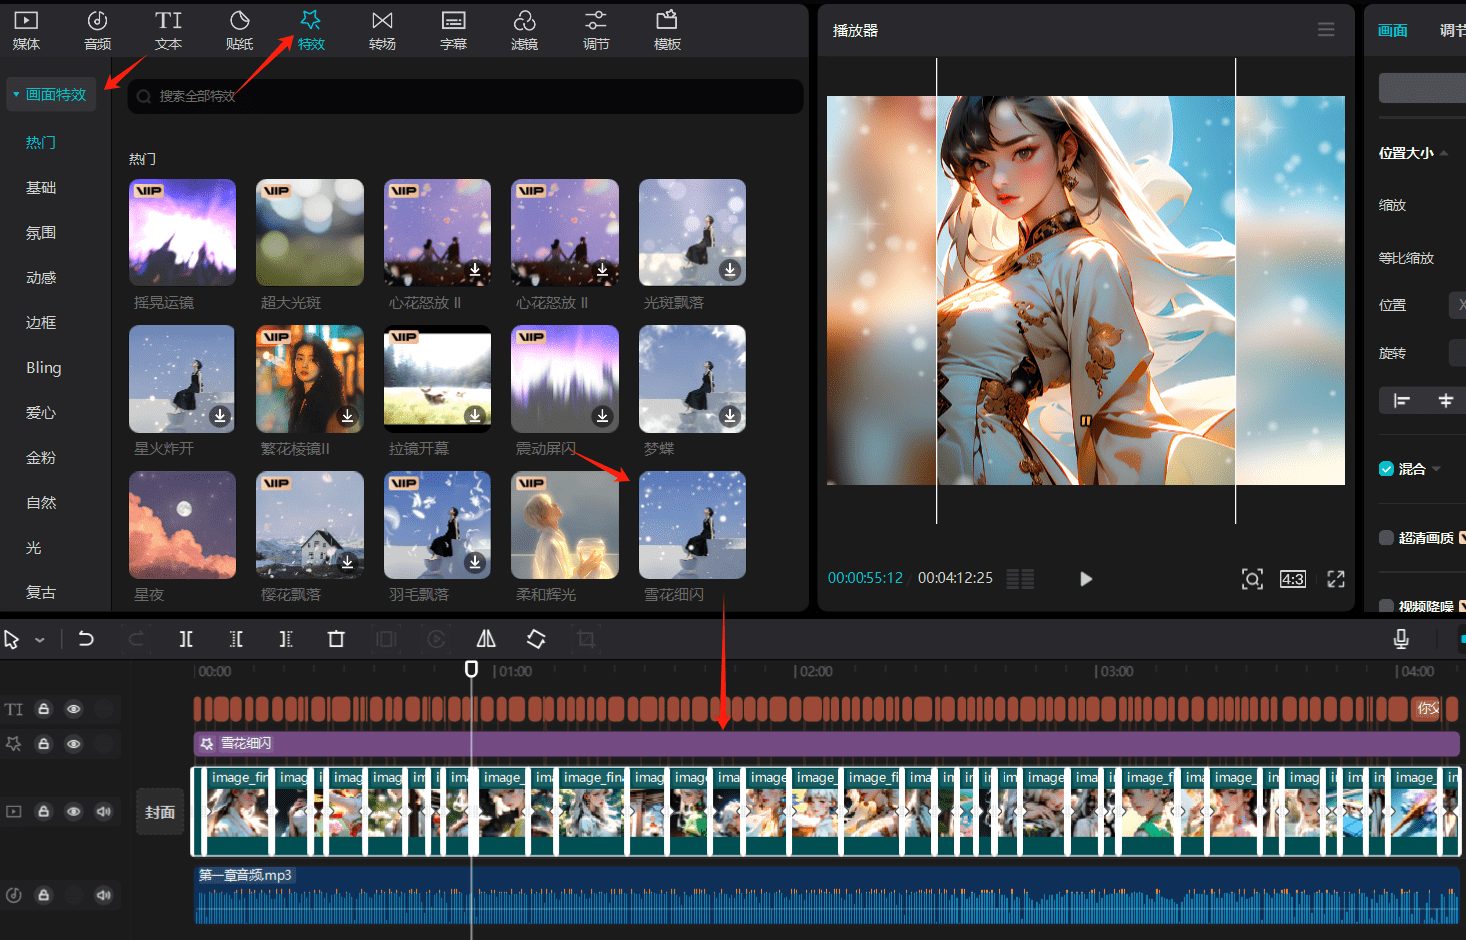This screenshot has height=940, width=1466.
Task: Hide the main video track
Action: pos(73,811)
